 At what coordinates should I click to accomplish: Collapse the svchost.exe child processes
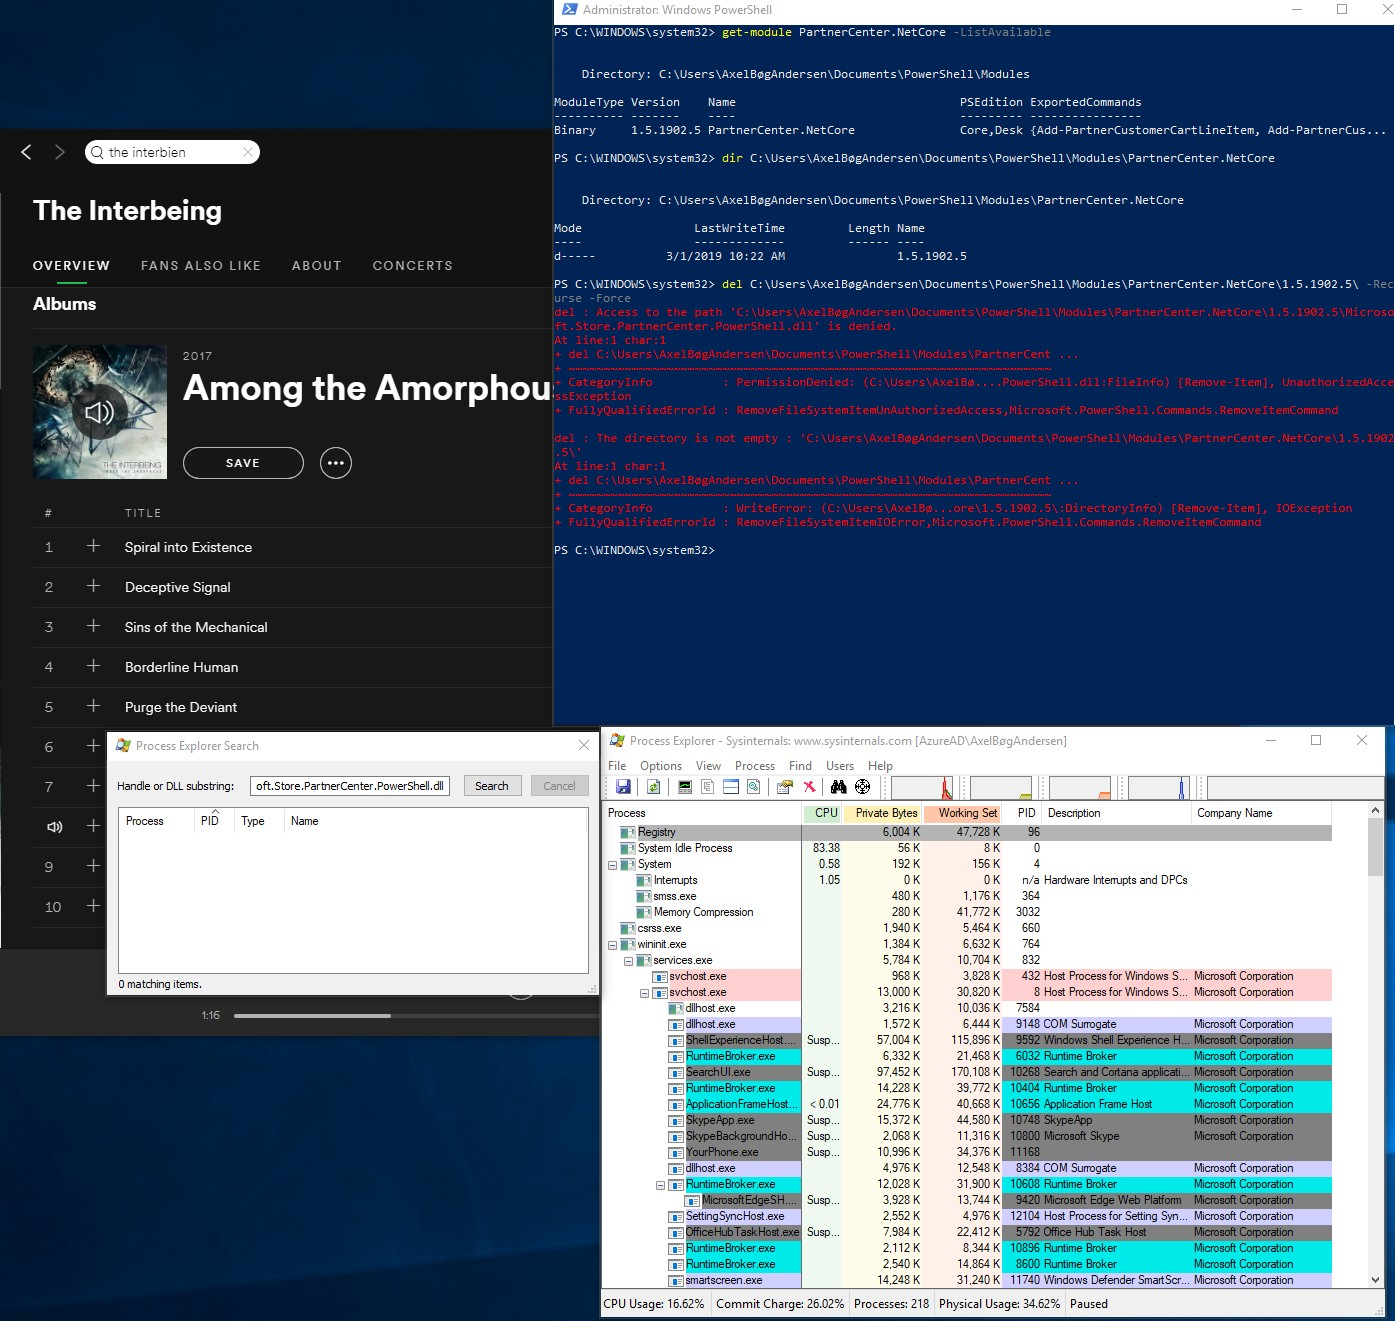(645, 992)
